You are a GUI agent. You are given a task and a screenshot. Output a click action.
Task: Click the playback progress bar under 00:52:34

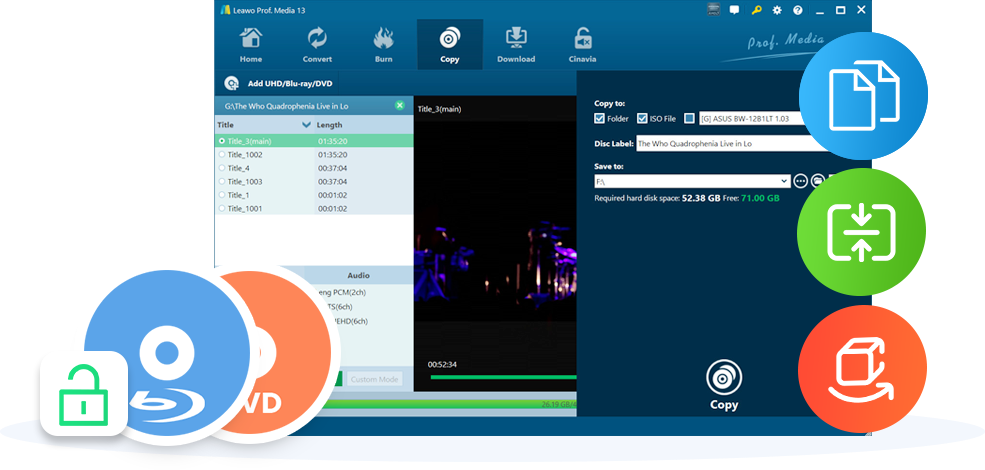(503, 377)
